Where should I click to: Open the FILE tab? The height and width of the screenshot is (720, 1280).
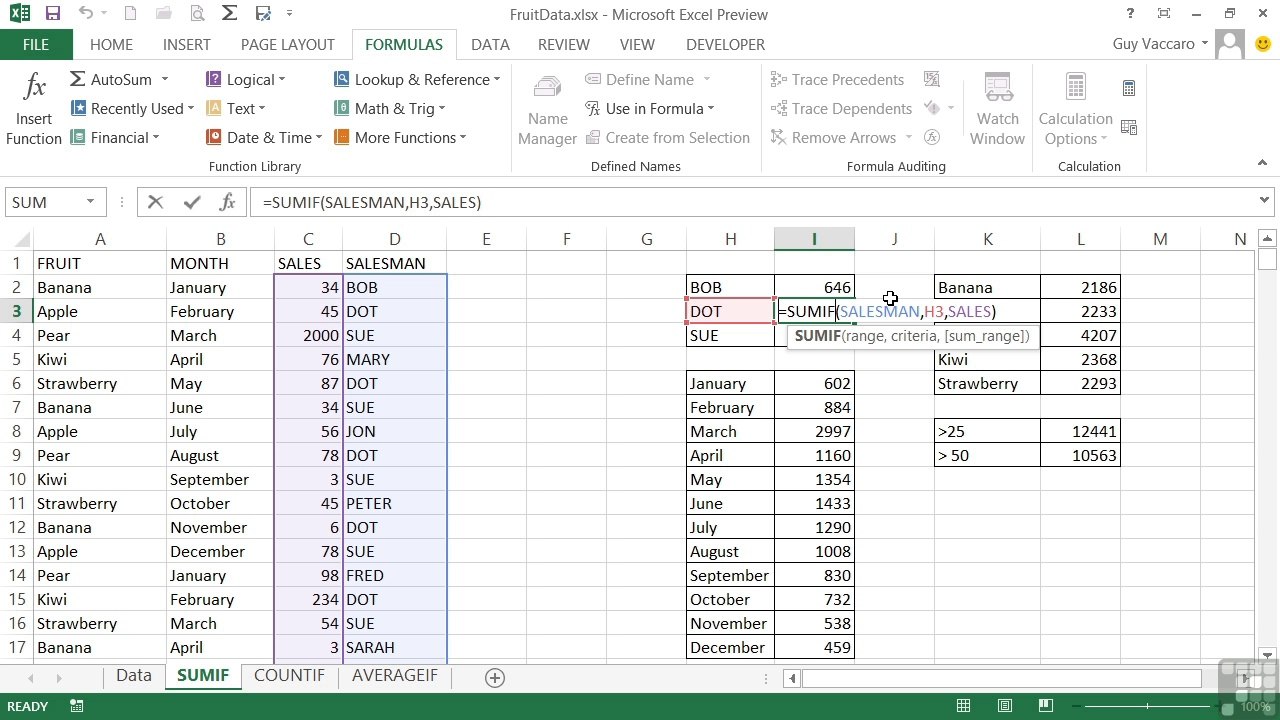(x=36, y=44)
